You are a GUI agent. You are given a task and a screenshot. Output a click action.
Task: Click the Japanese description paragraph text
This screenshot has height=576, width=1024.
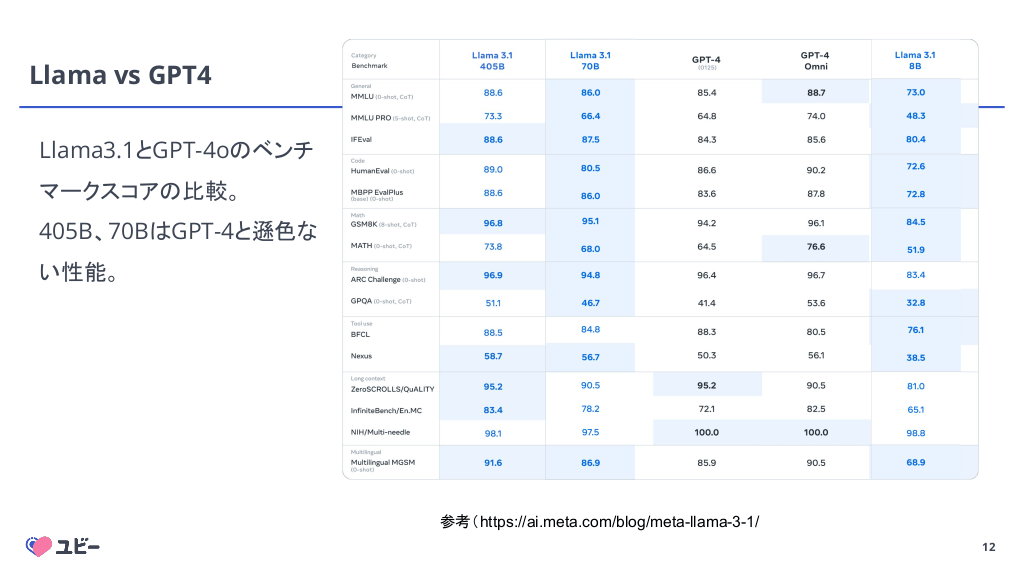(x=177, y=211)
